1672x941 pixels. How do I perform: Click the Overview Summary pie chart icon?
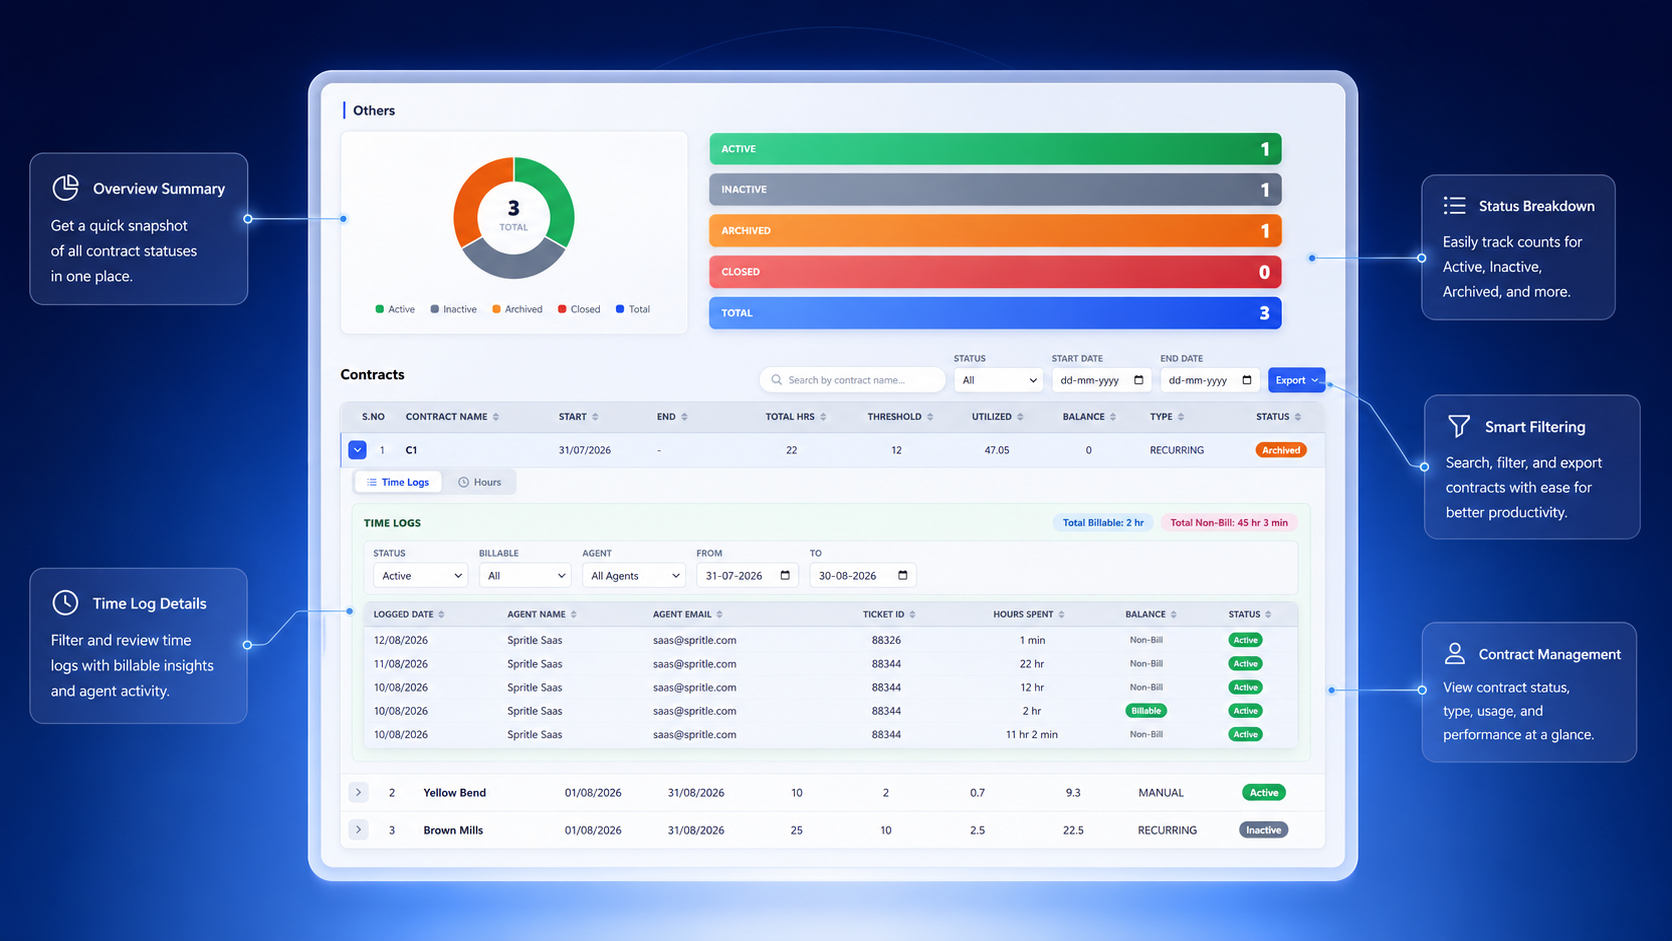tap(66, 187)
